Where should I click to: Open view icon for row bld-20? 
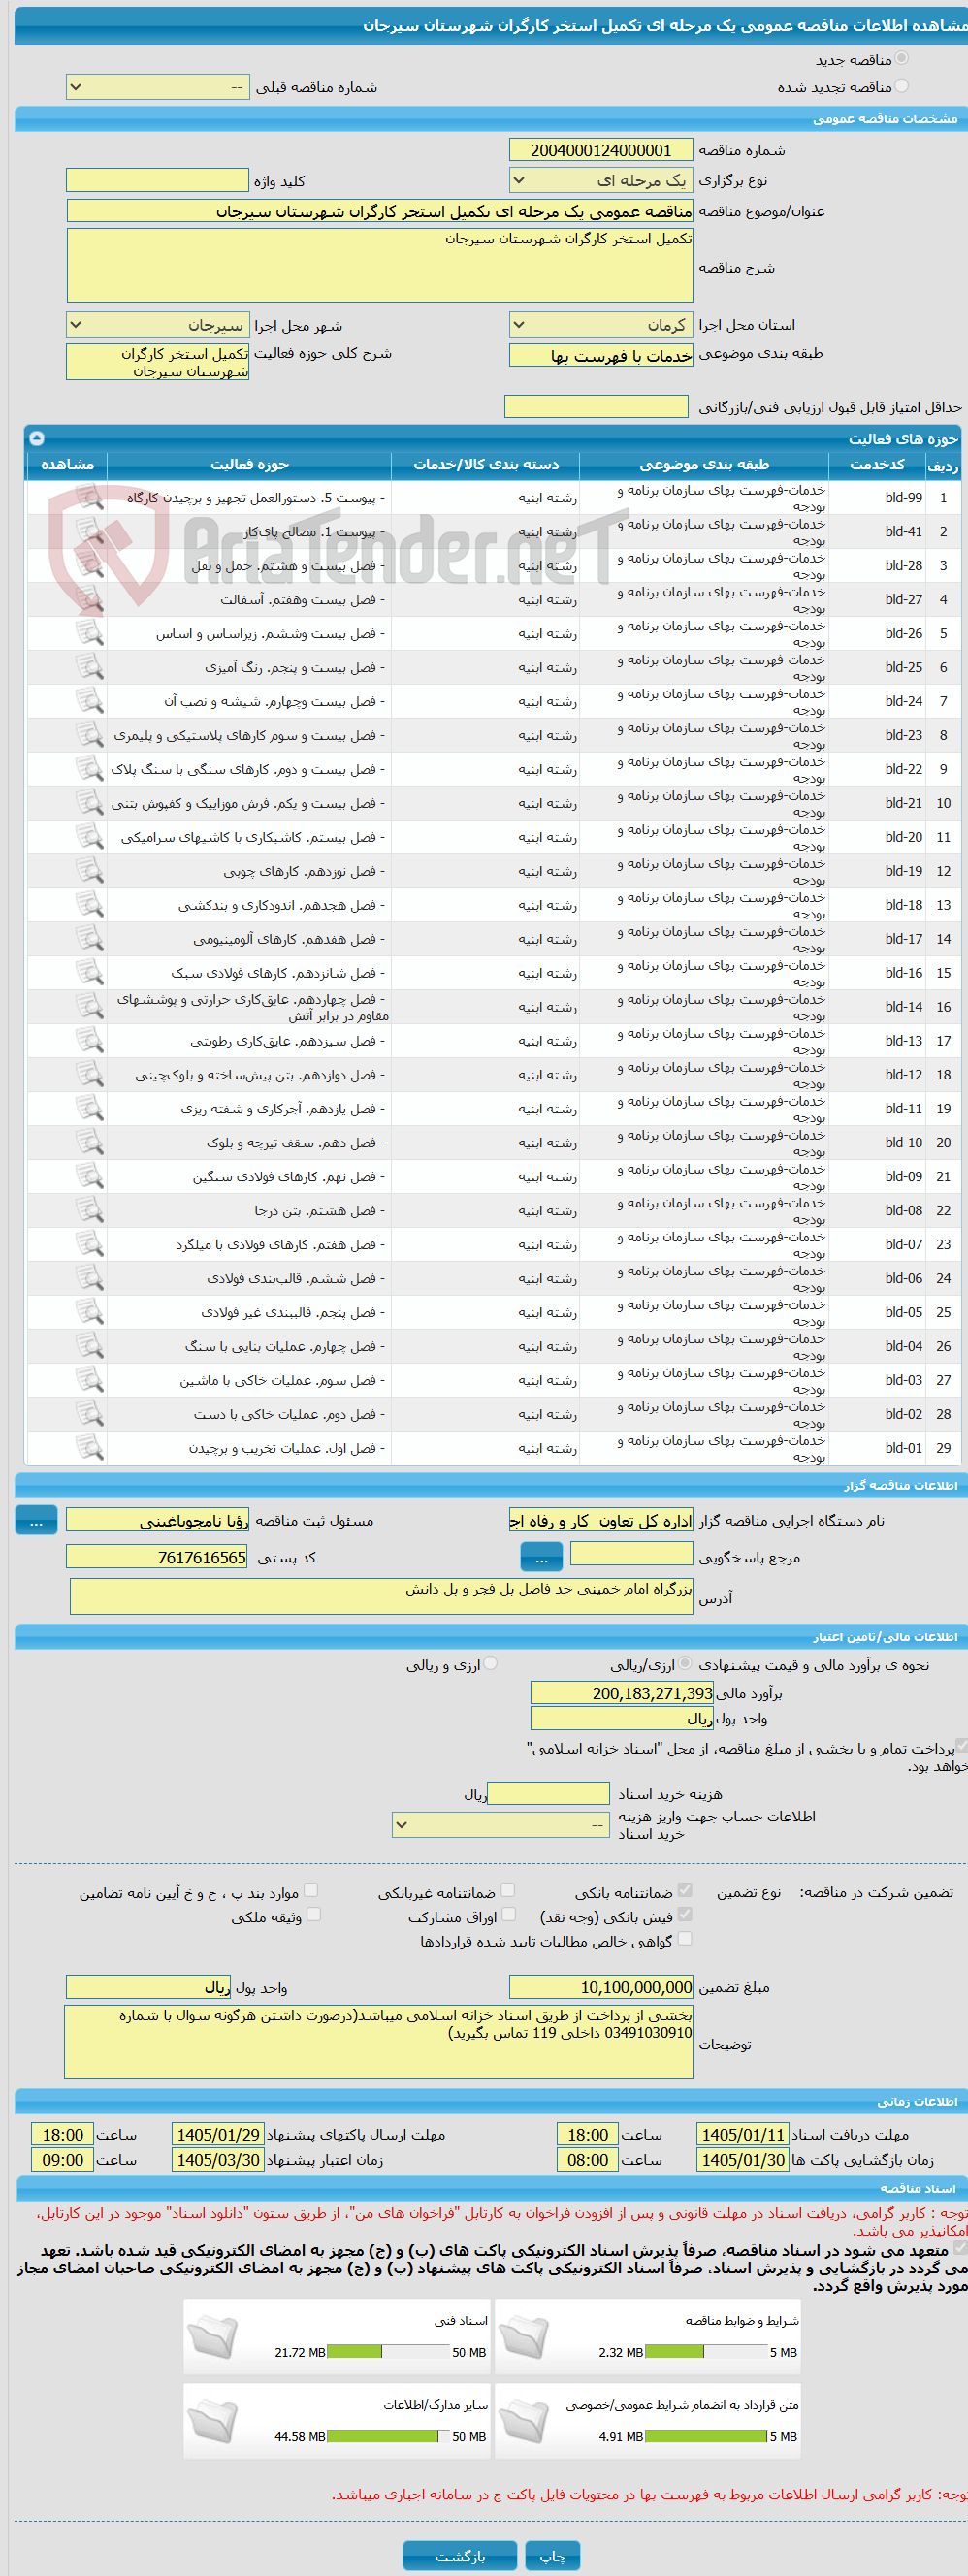coord(90,837)
